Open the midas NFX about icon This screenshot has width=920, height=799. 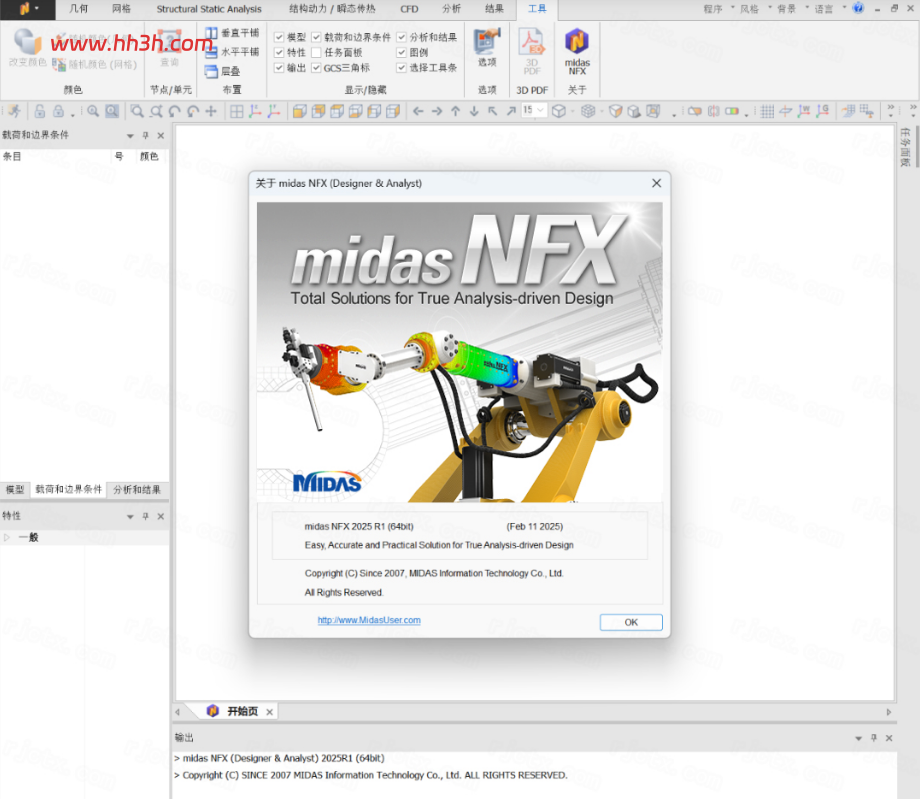577,52
